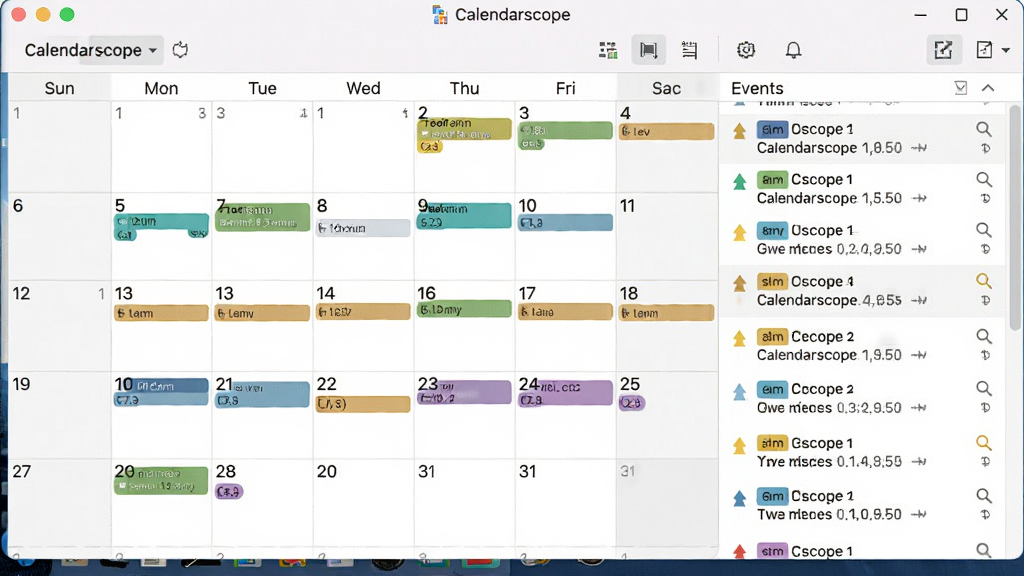Open the orange event on Saturday 4
The width and height of the screenshot is (1024, 576).
pos(666,131)
